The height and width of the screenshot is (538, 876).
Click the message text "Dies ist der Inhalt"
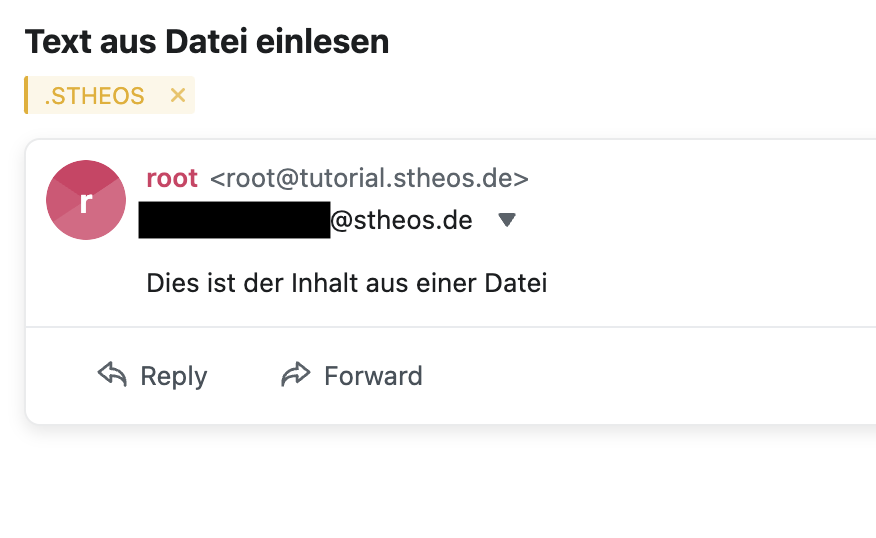(x=216, y=283)
